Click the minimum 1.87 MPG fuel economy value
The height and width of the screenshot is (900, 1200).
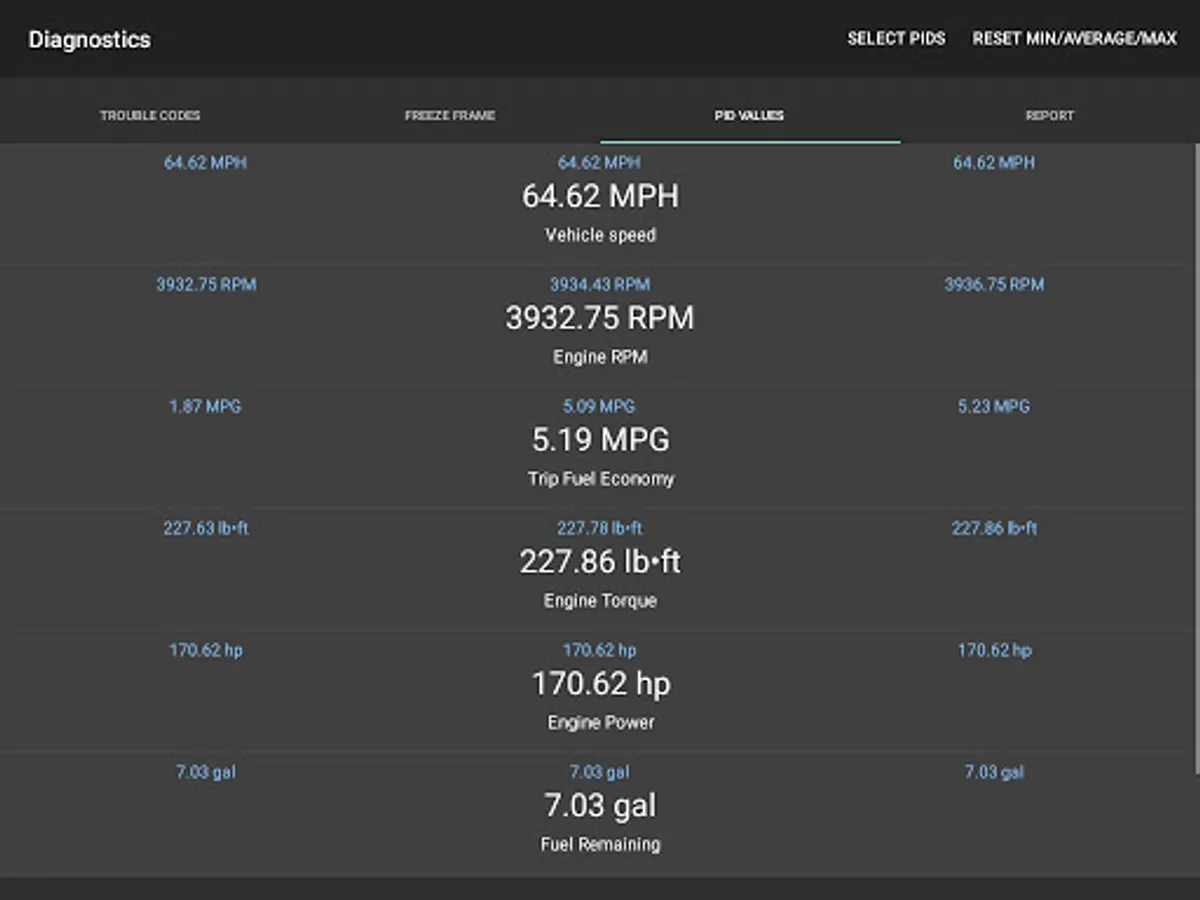[205, 407]
